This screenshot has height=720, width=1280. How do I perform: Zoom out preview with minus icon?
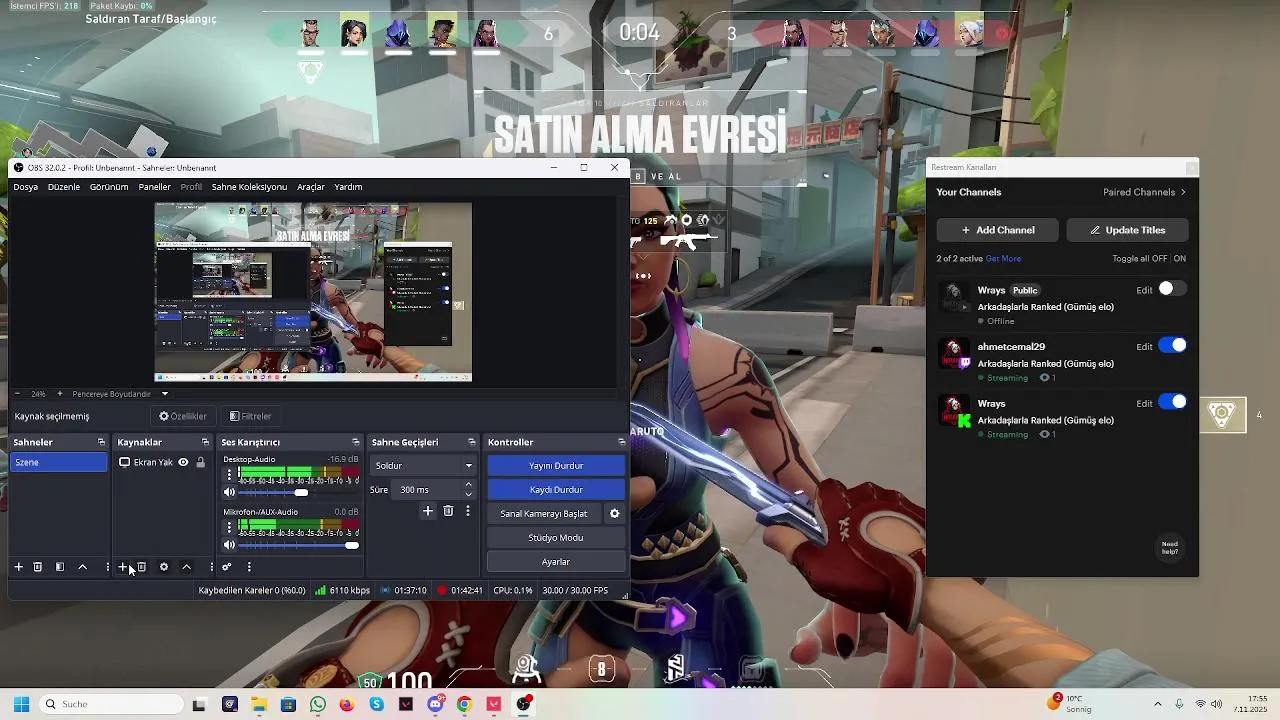[17, 394]
